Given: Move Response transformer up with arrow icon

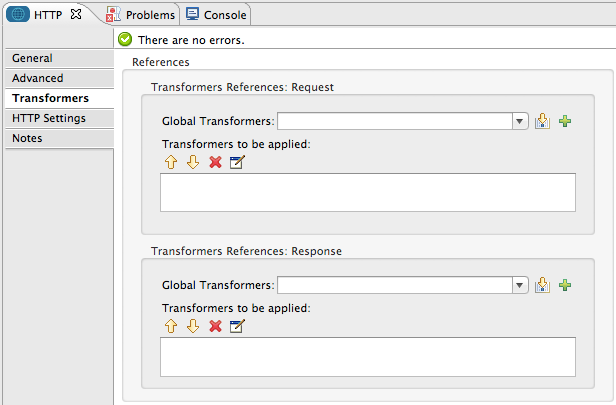Looking at the screenshot, I should click(x=171, y=326).
